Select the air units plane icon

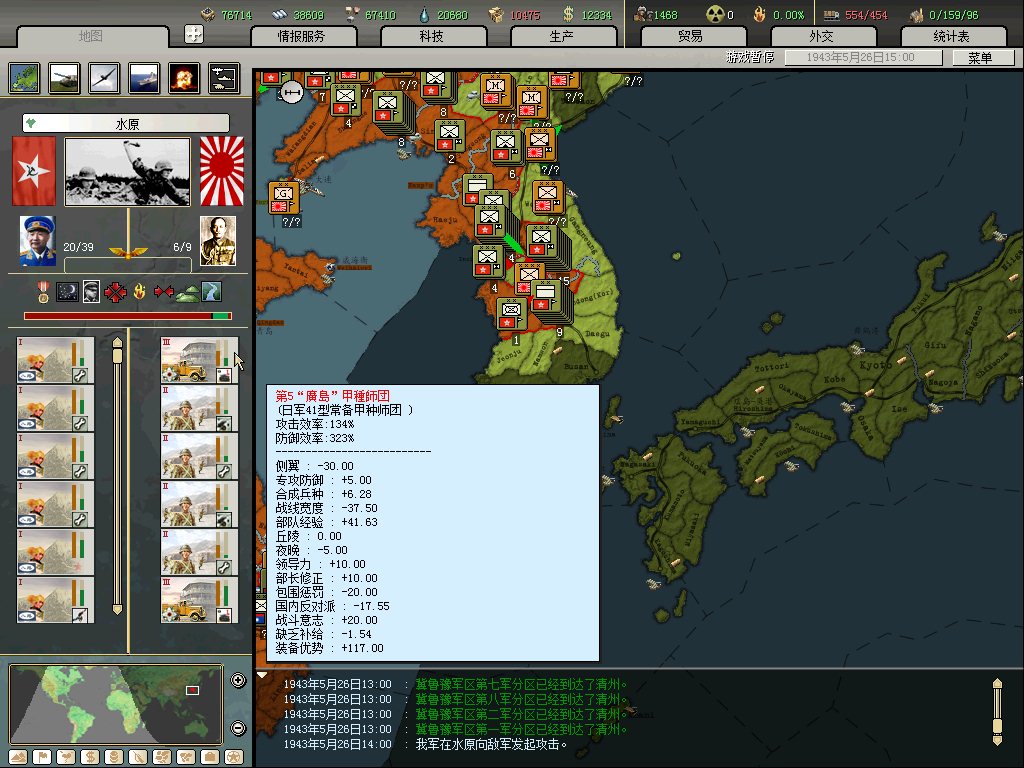[x=104, y=77]
